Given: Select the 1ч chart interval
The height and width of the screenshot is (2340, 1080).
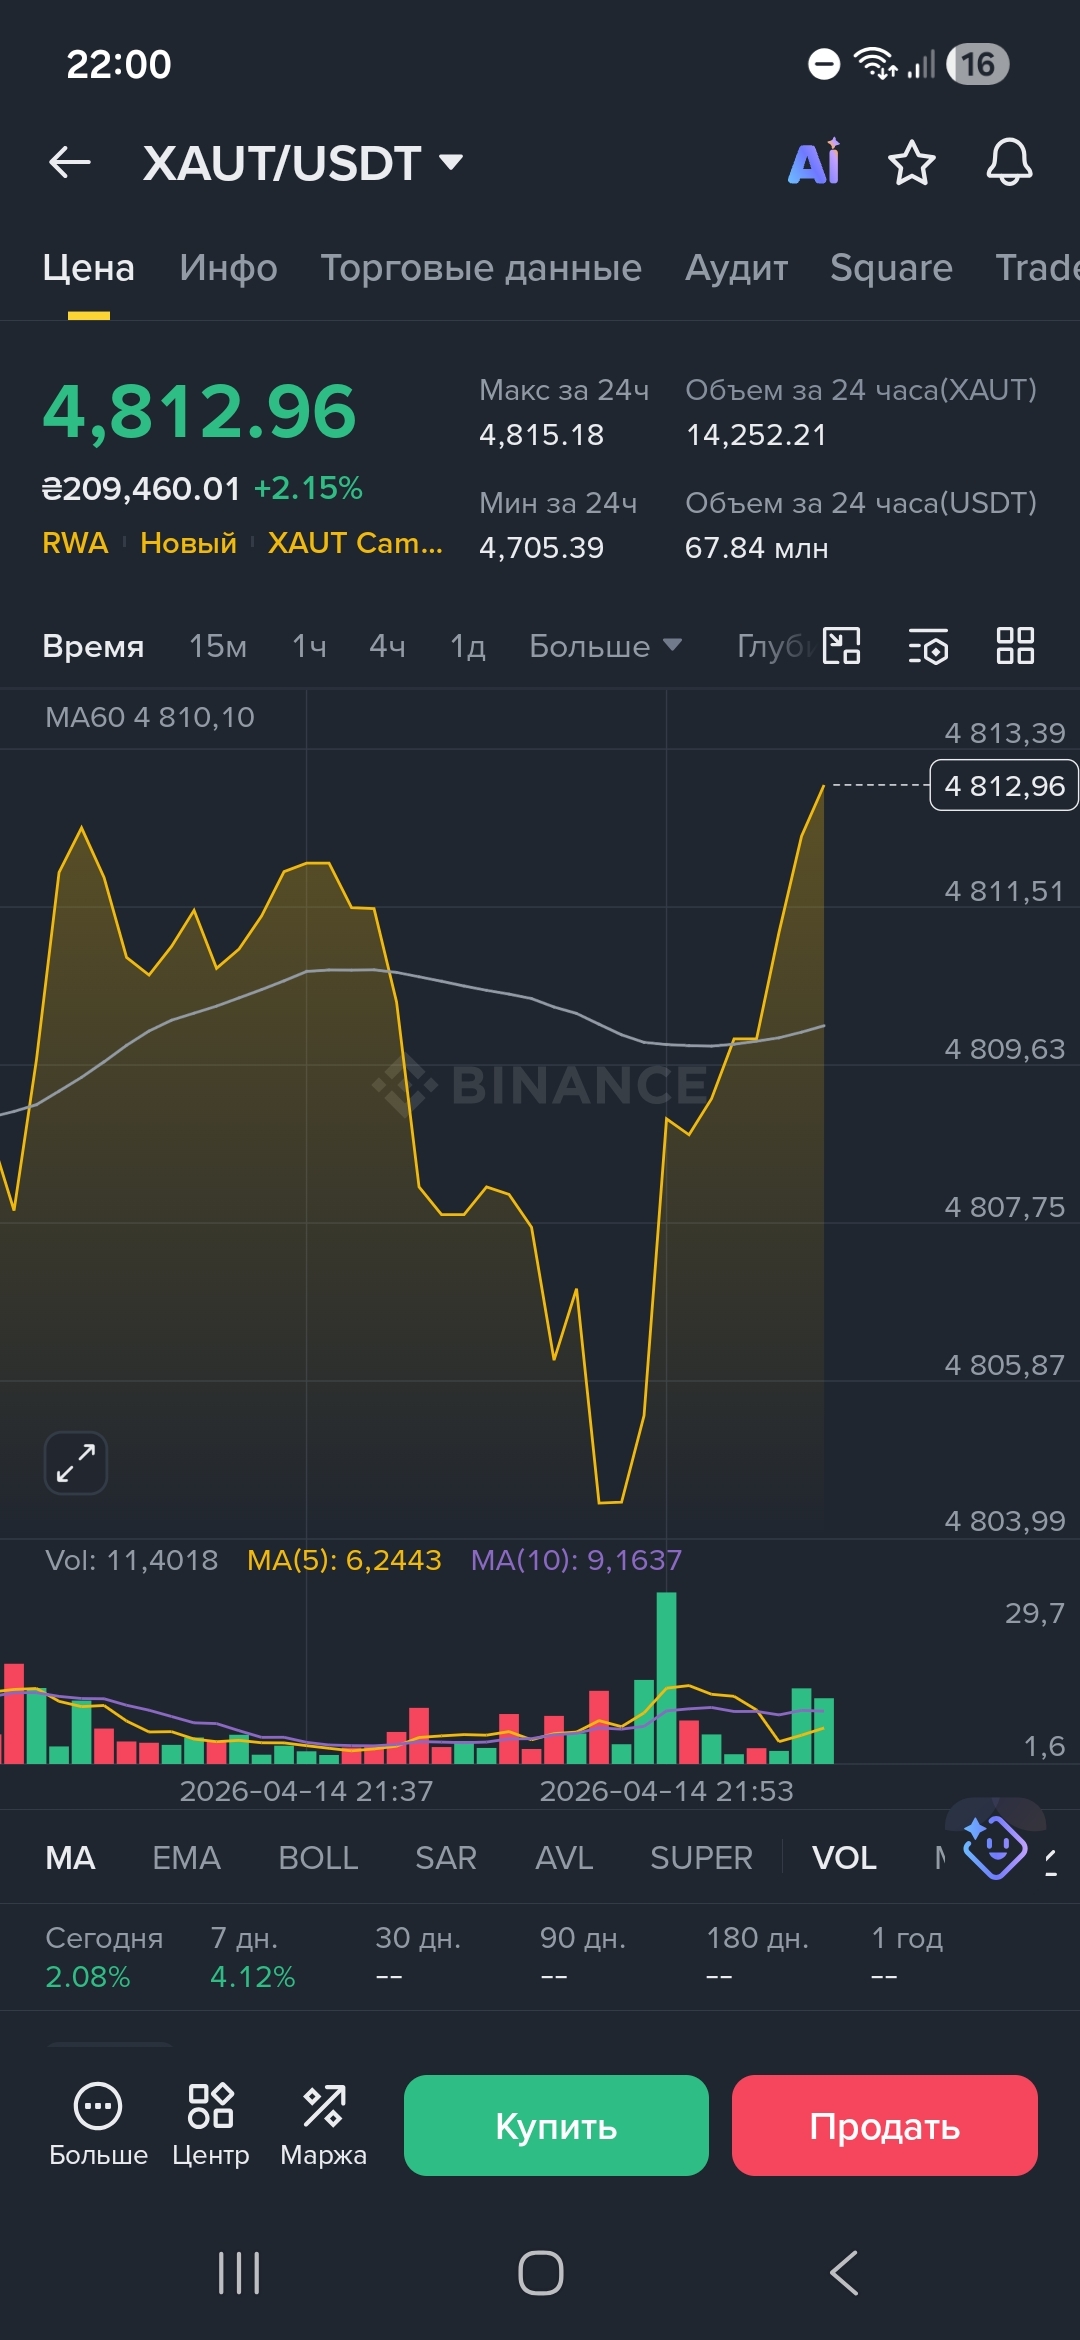Looking at the screenshot, I should [309, 646].
